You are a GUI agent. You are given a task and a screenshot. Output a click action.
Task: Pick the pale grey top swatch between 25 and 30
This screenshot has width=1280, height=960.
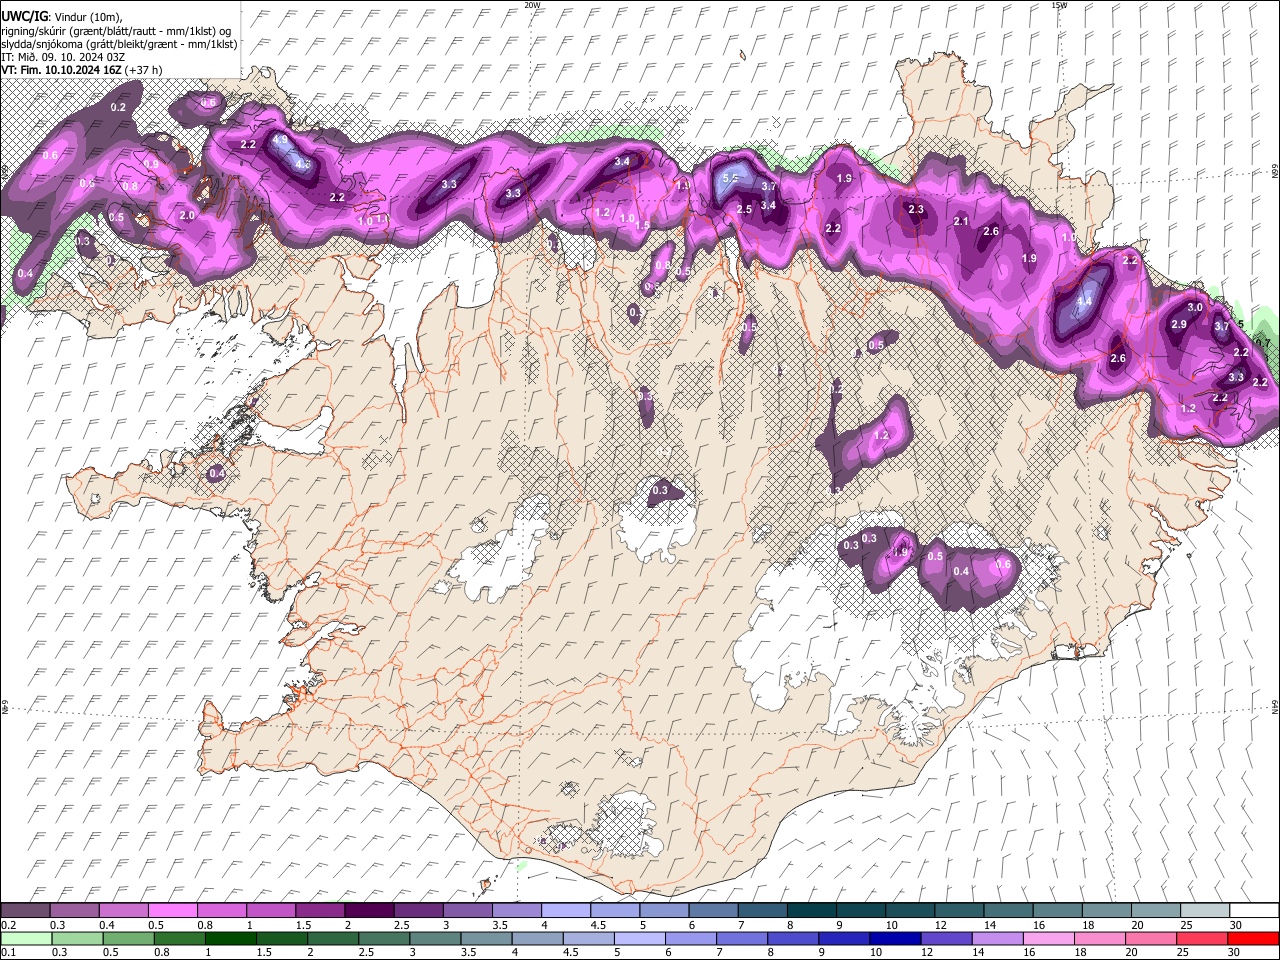click(x=1205, y=910)
